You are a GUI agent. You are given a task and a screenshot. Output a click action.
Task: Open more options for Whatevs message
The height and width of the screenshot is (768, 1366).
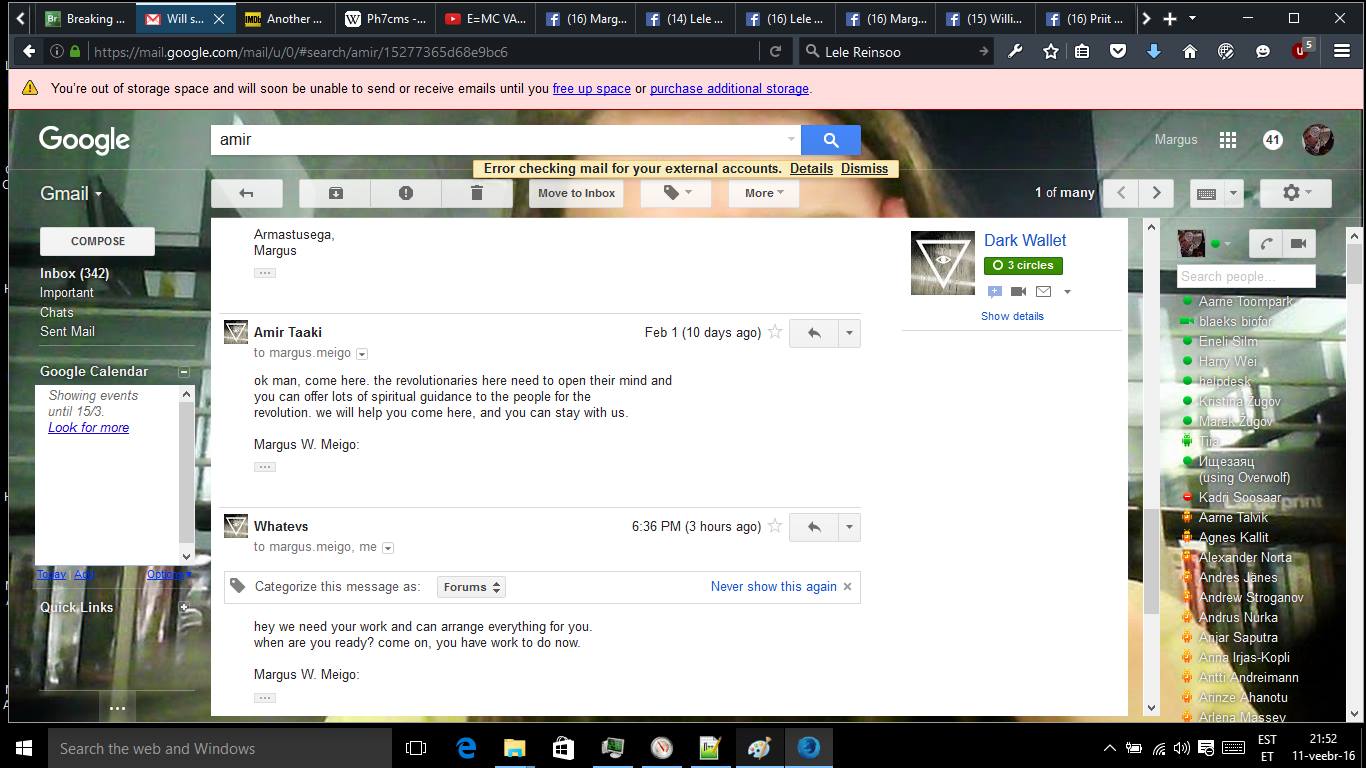coord(849,527)
